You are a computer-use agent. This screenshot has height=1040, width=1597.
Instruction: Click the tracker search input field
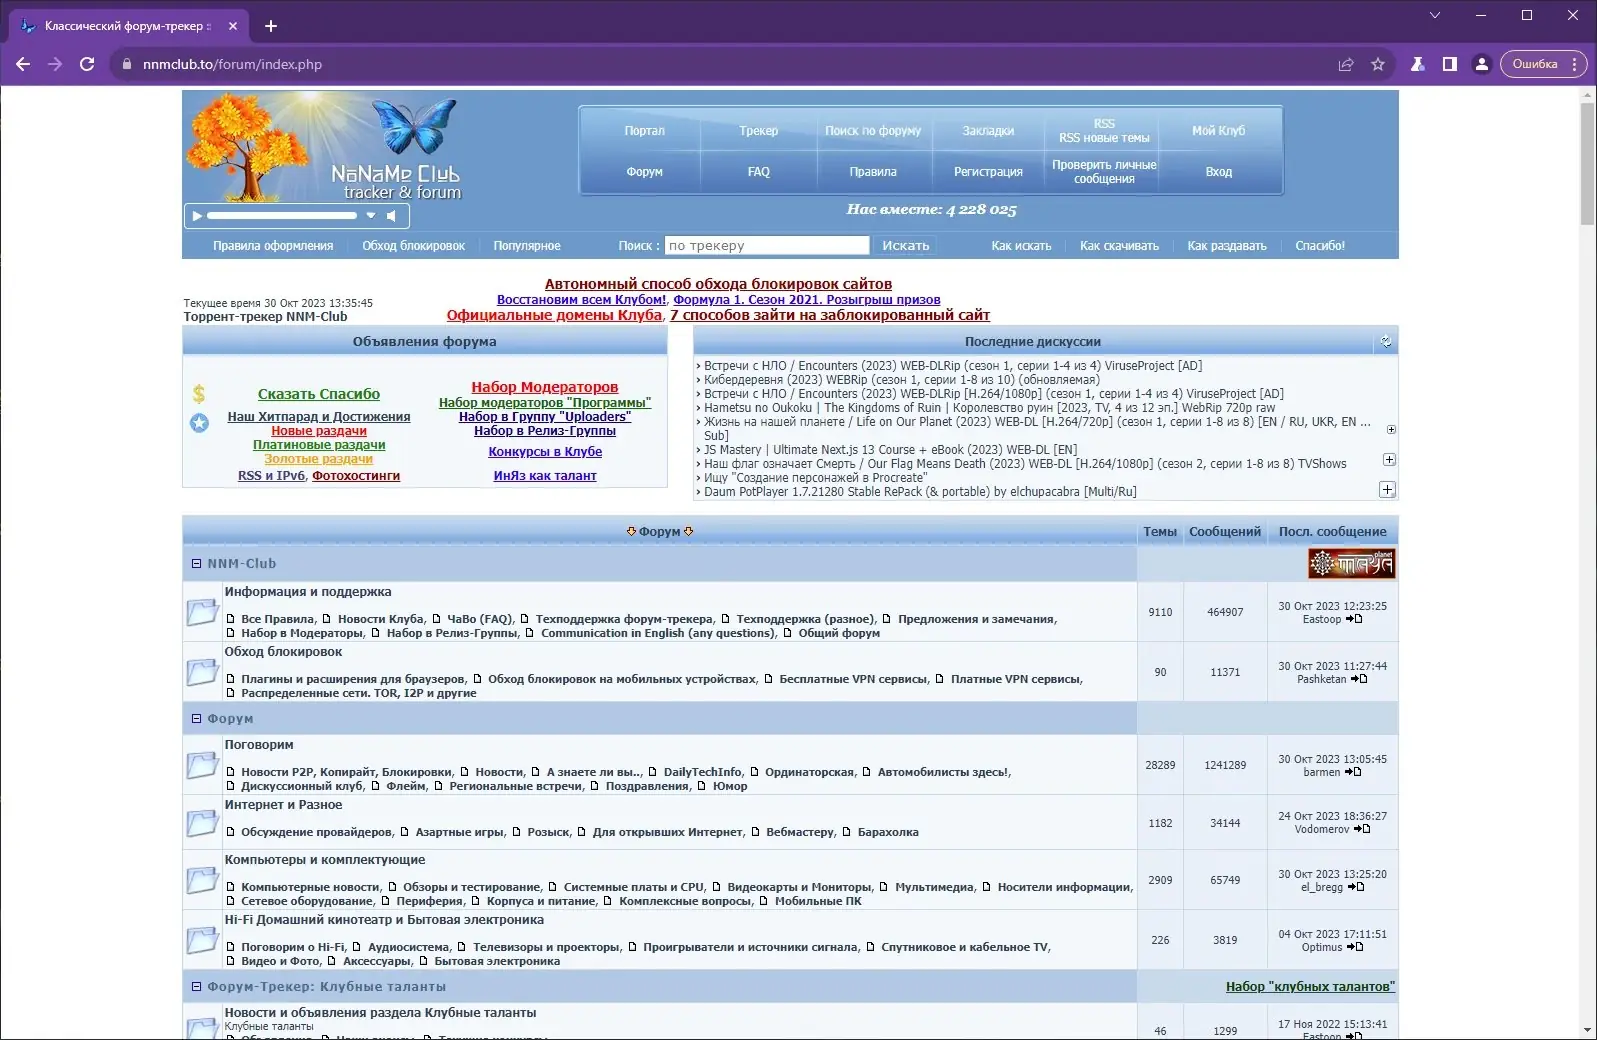point(767,246)
